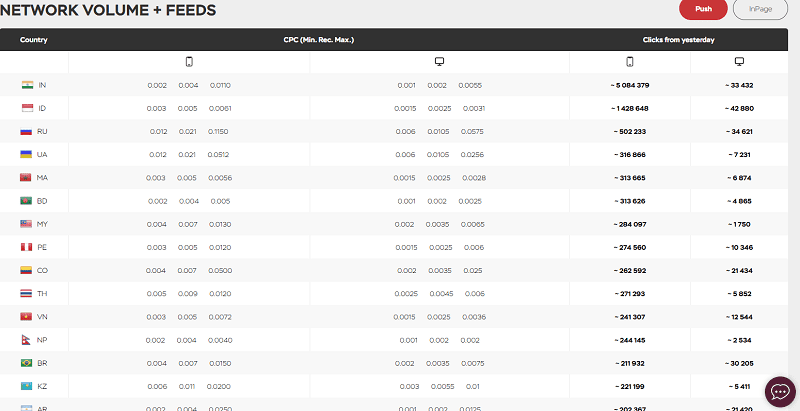Click the India flag icon
800x411 pixels.
[27, 85]
